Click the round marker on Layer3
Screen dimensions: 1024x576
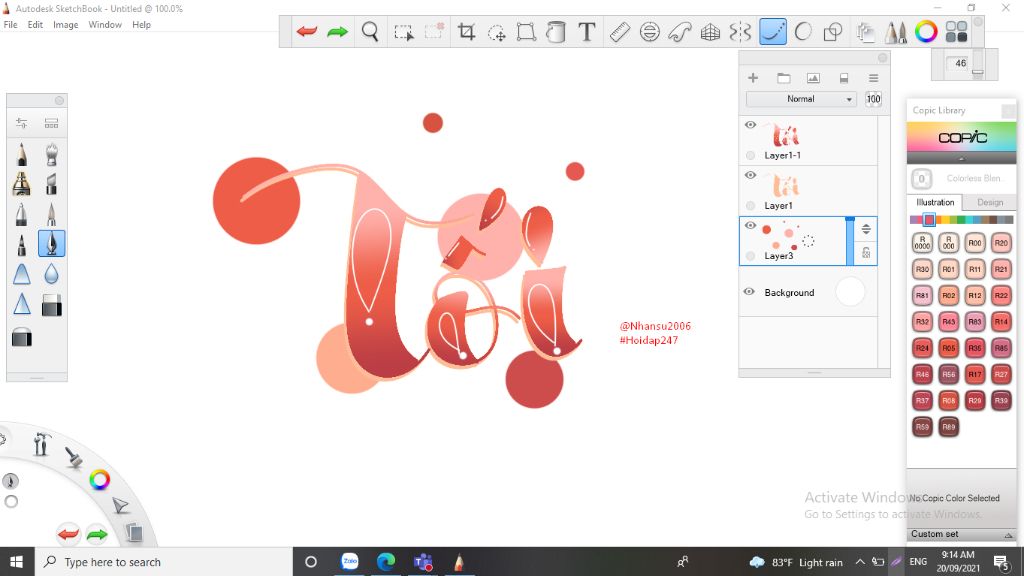click(750, 256)
